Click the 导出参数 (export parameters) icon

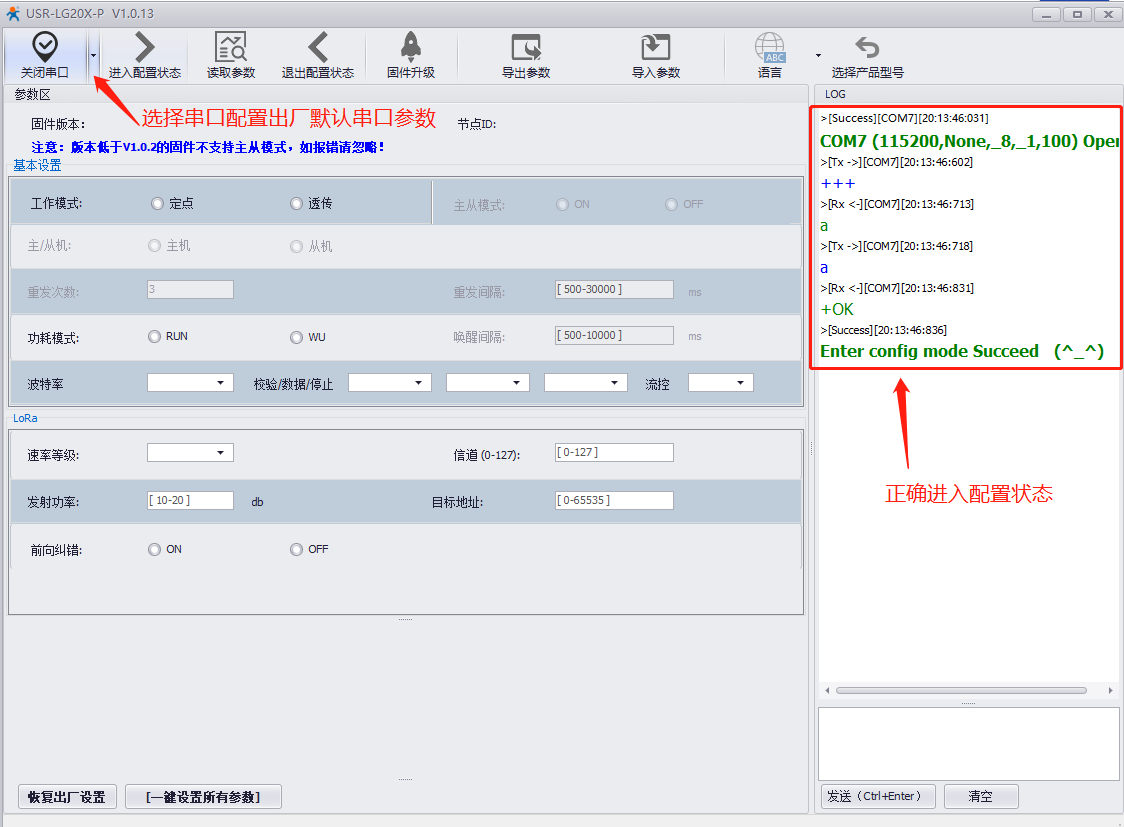(526, 47)
